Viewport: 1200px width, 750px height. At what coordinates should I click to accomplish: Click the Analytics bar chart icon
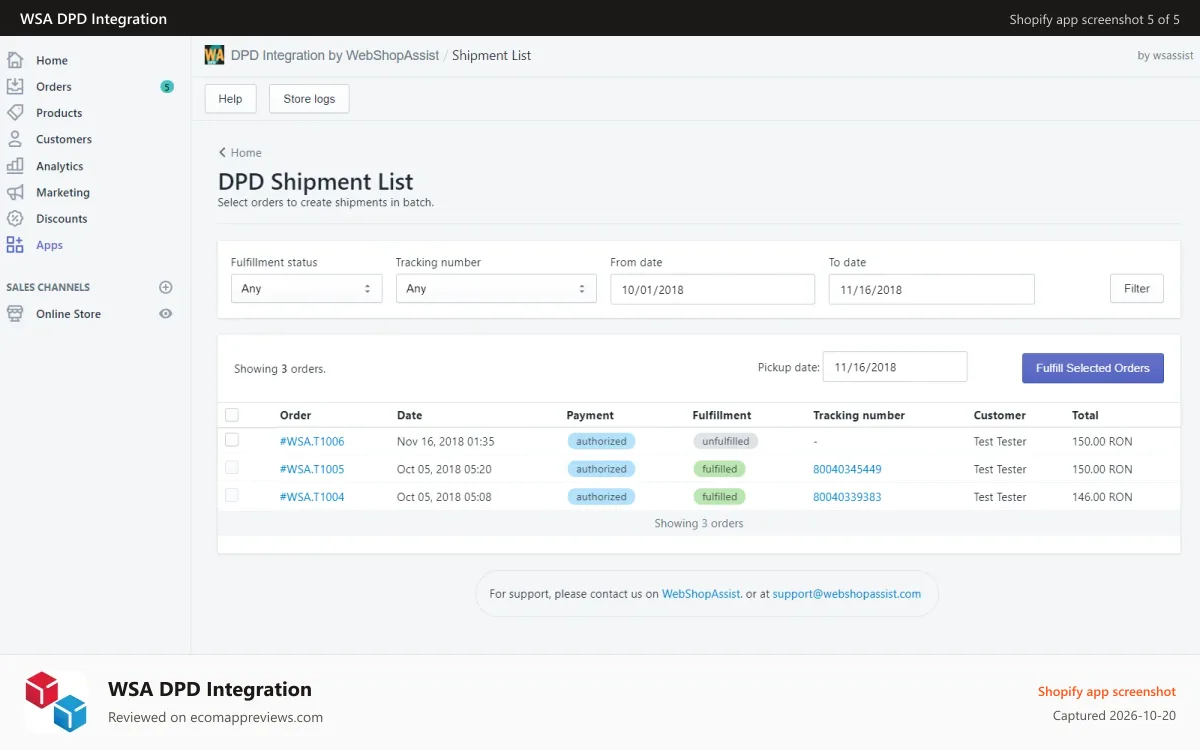pos(15,166)
